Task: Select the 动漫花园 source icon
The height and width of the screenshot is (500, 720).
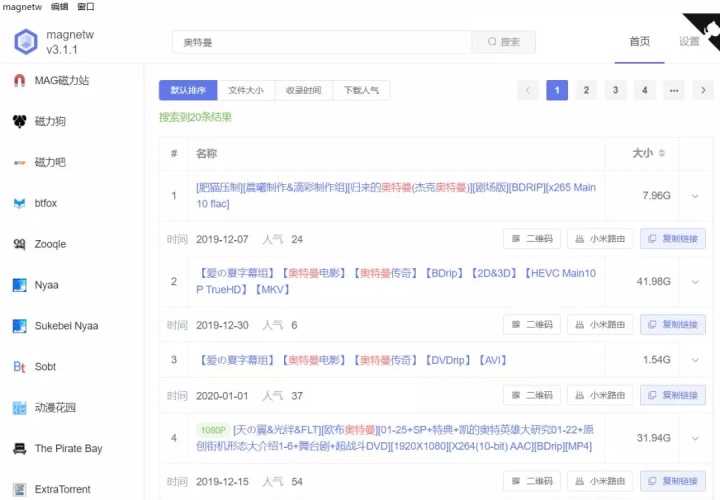Action: [x=19, y=407]
